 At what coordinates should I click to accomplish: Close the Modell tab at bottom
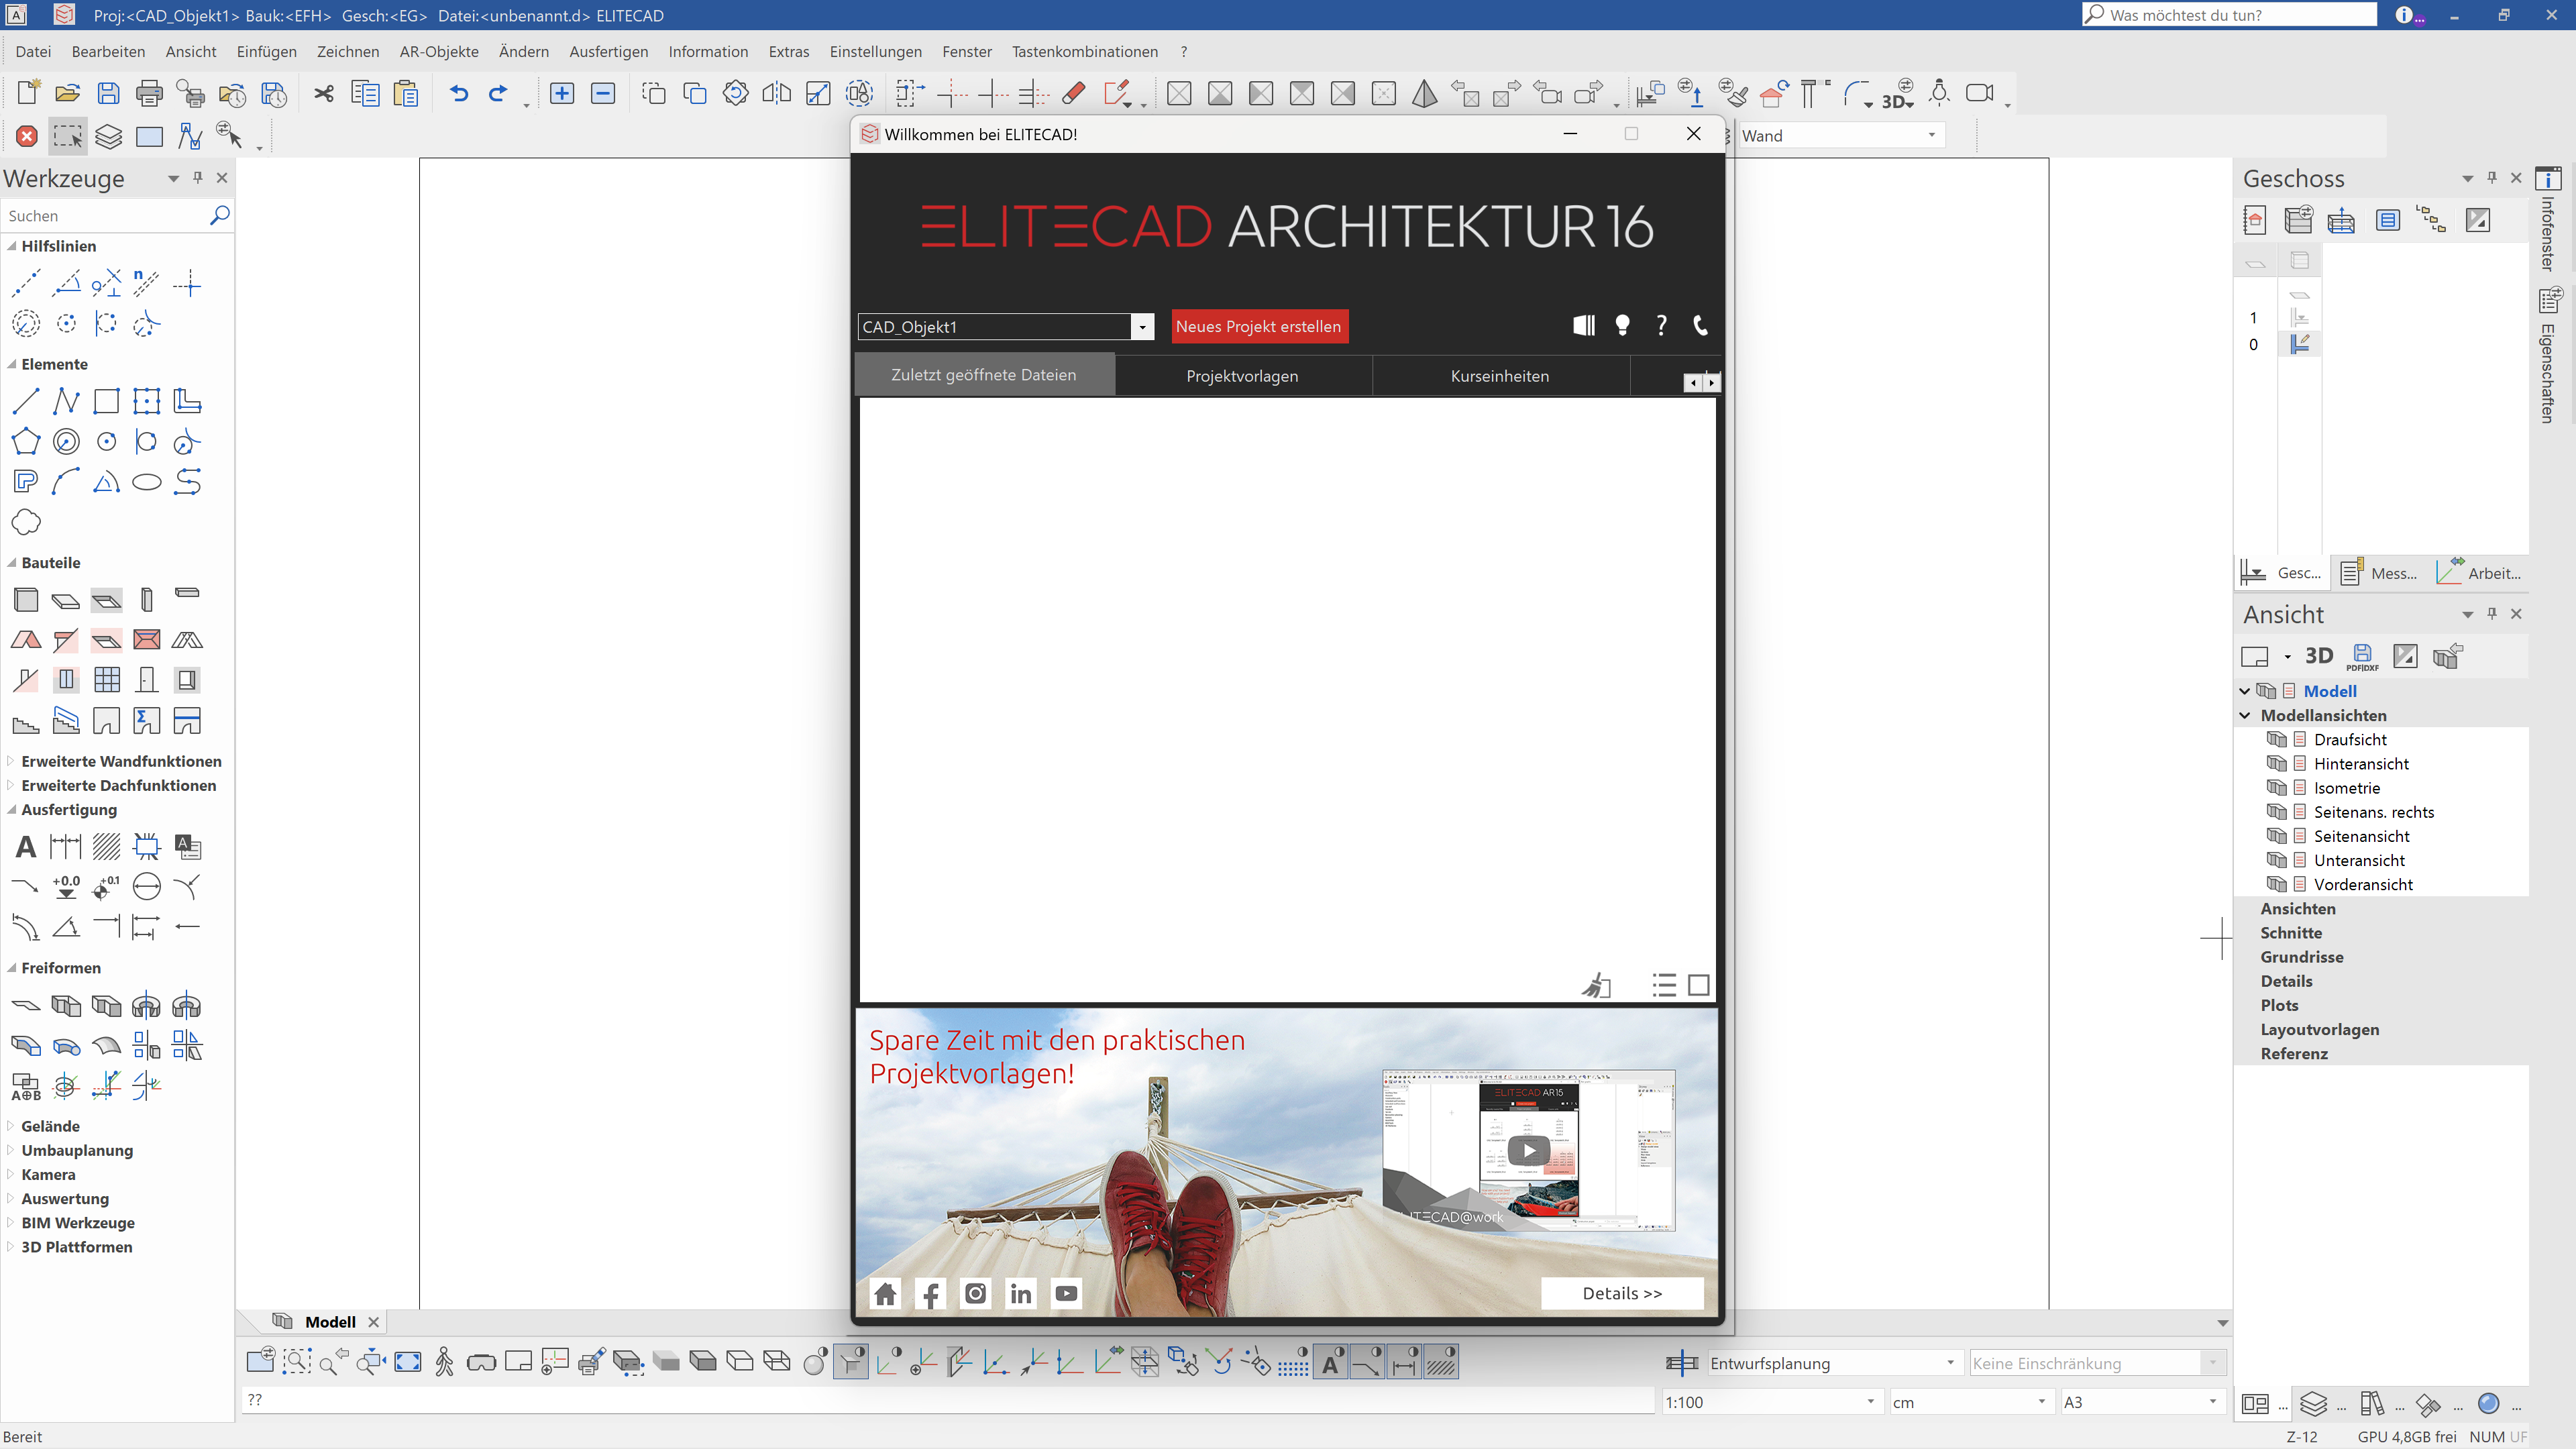pos(374,1322)
